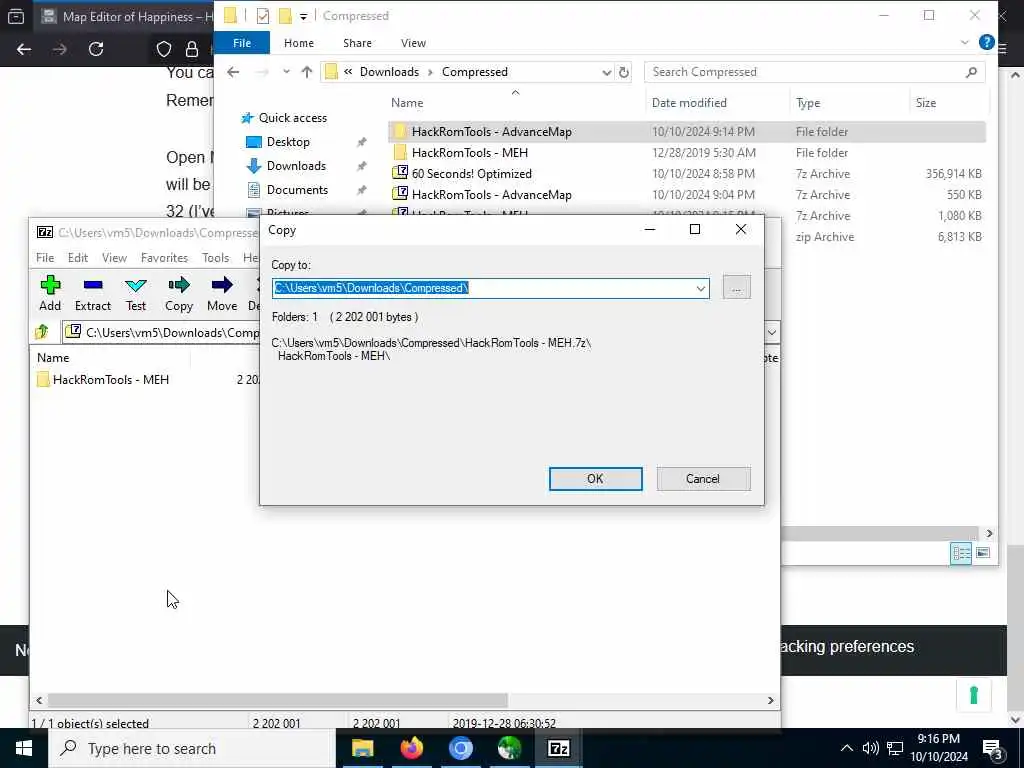Open Chromium browser from taskbar
This screenshot has width=1024, height=768.
click(460, 748)
